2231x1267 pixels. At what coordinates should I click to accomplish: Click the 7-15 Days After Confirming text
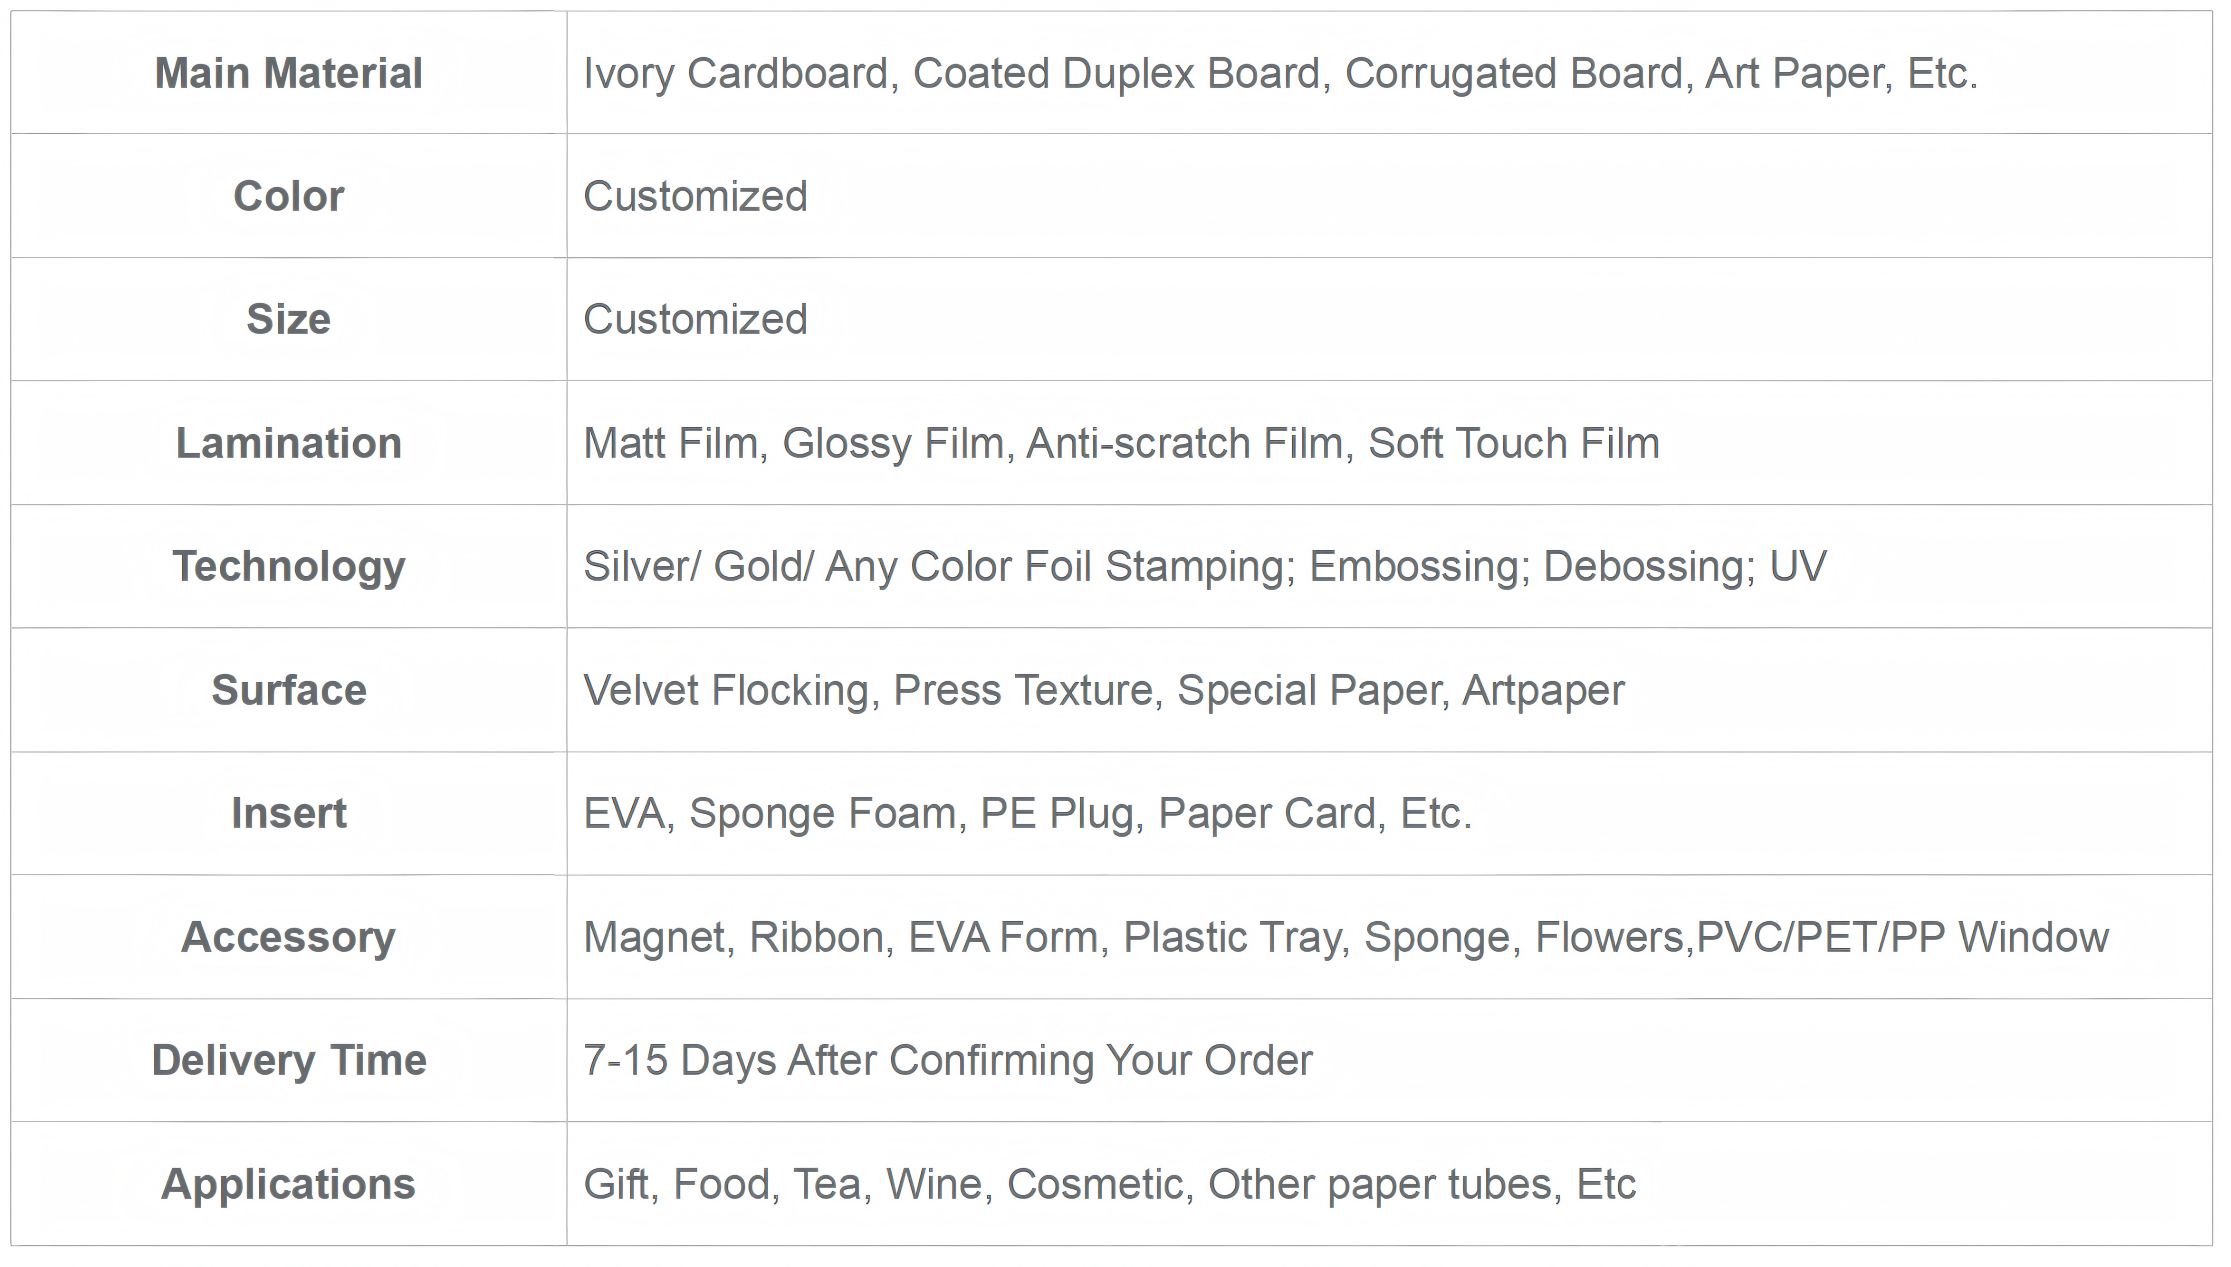coord(947,1060)
